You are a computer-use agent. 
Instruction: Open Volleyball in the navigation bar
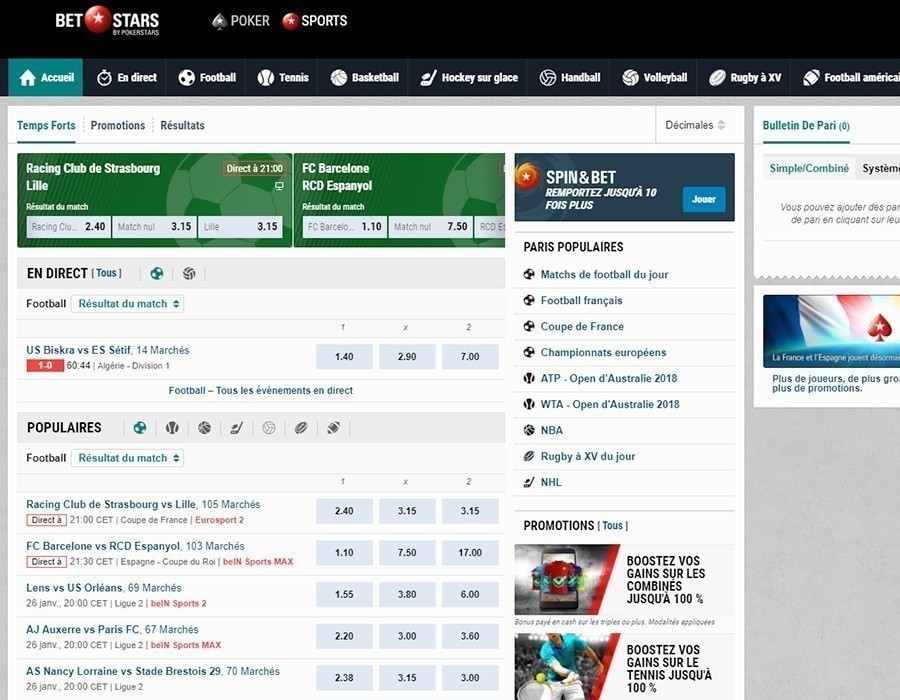[654, 77]
